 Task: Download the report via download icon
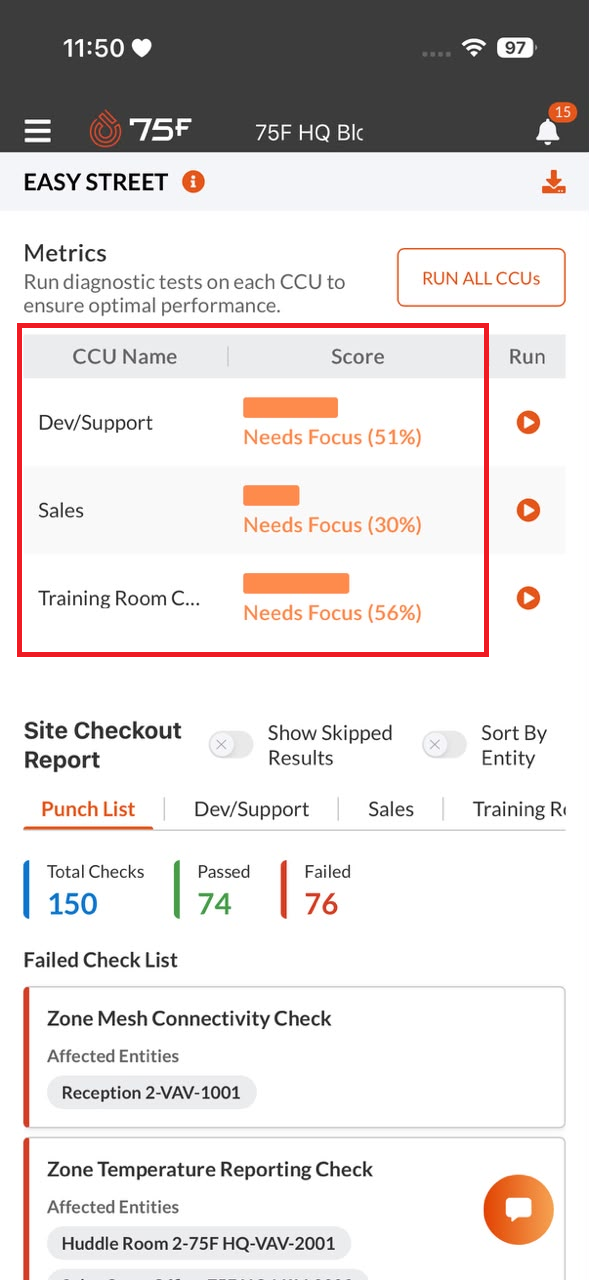(553, 182)
